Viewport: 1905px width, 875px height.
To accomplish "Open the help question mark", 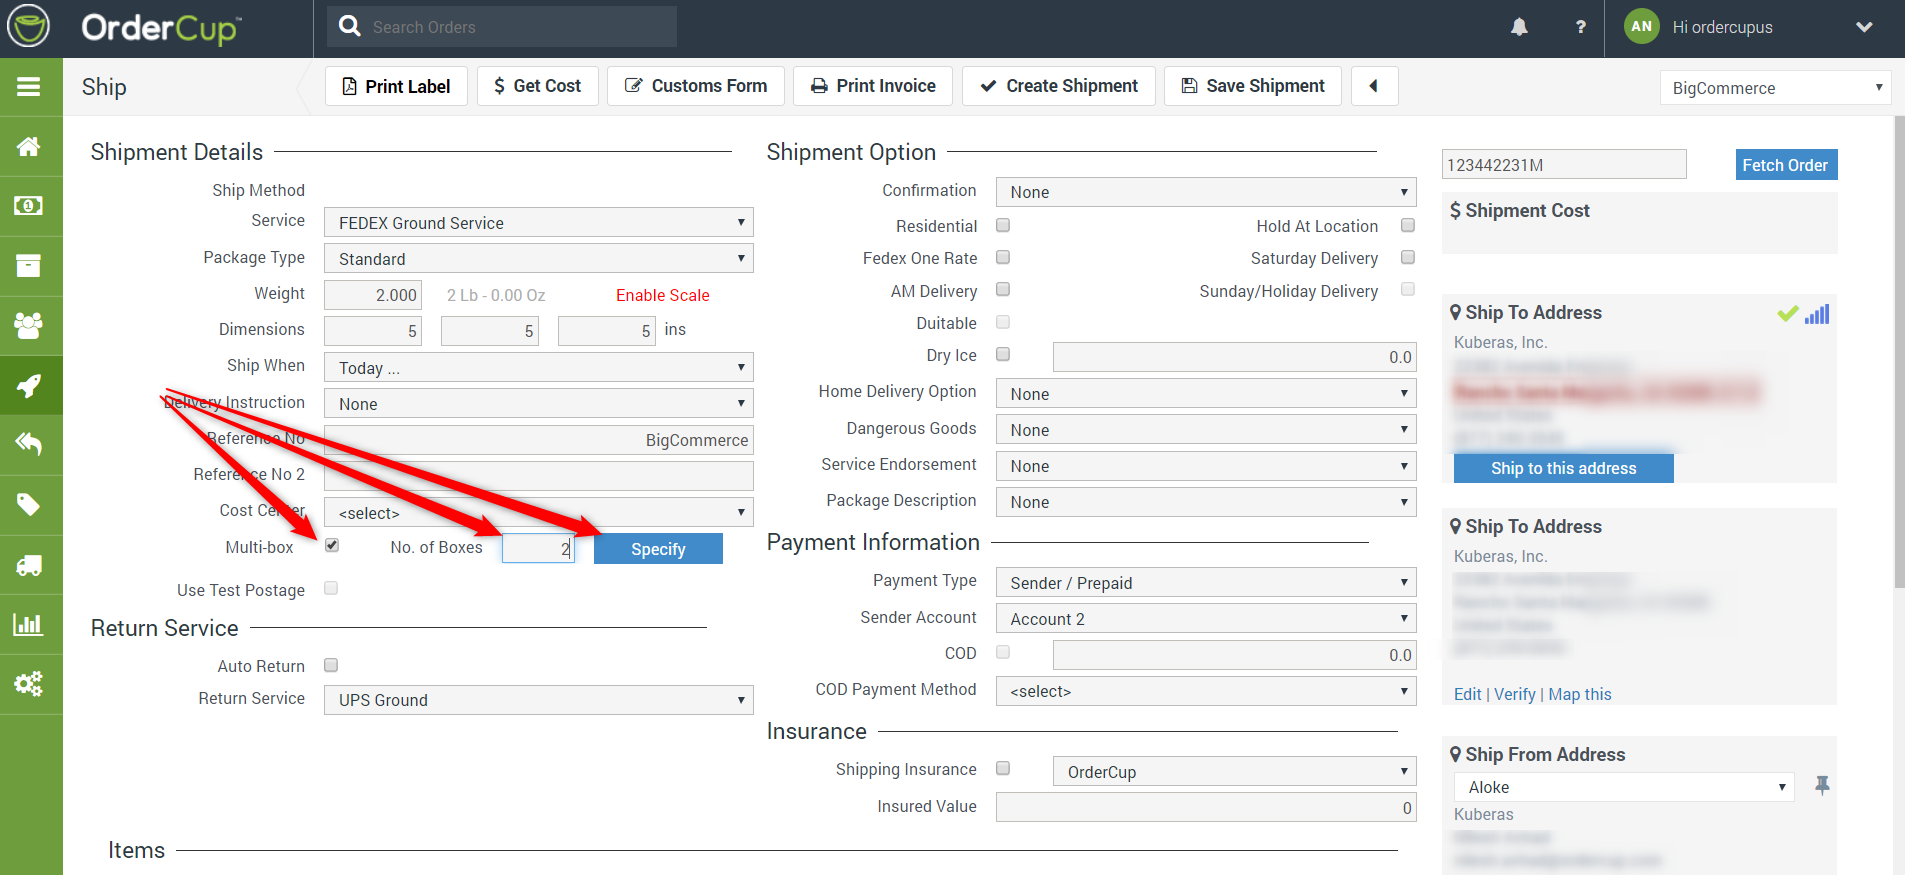I will pyautogui.click(x=1580, y=27).
